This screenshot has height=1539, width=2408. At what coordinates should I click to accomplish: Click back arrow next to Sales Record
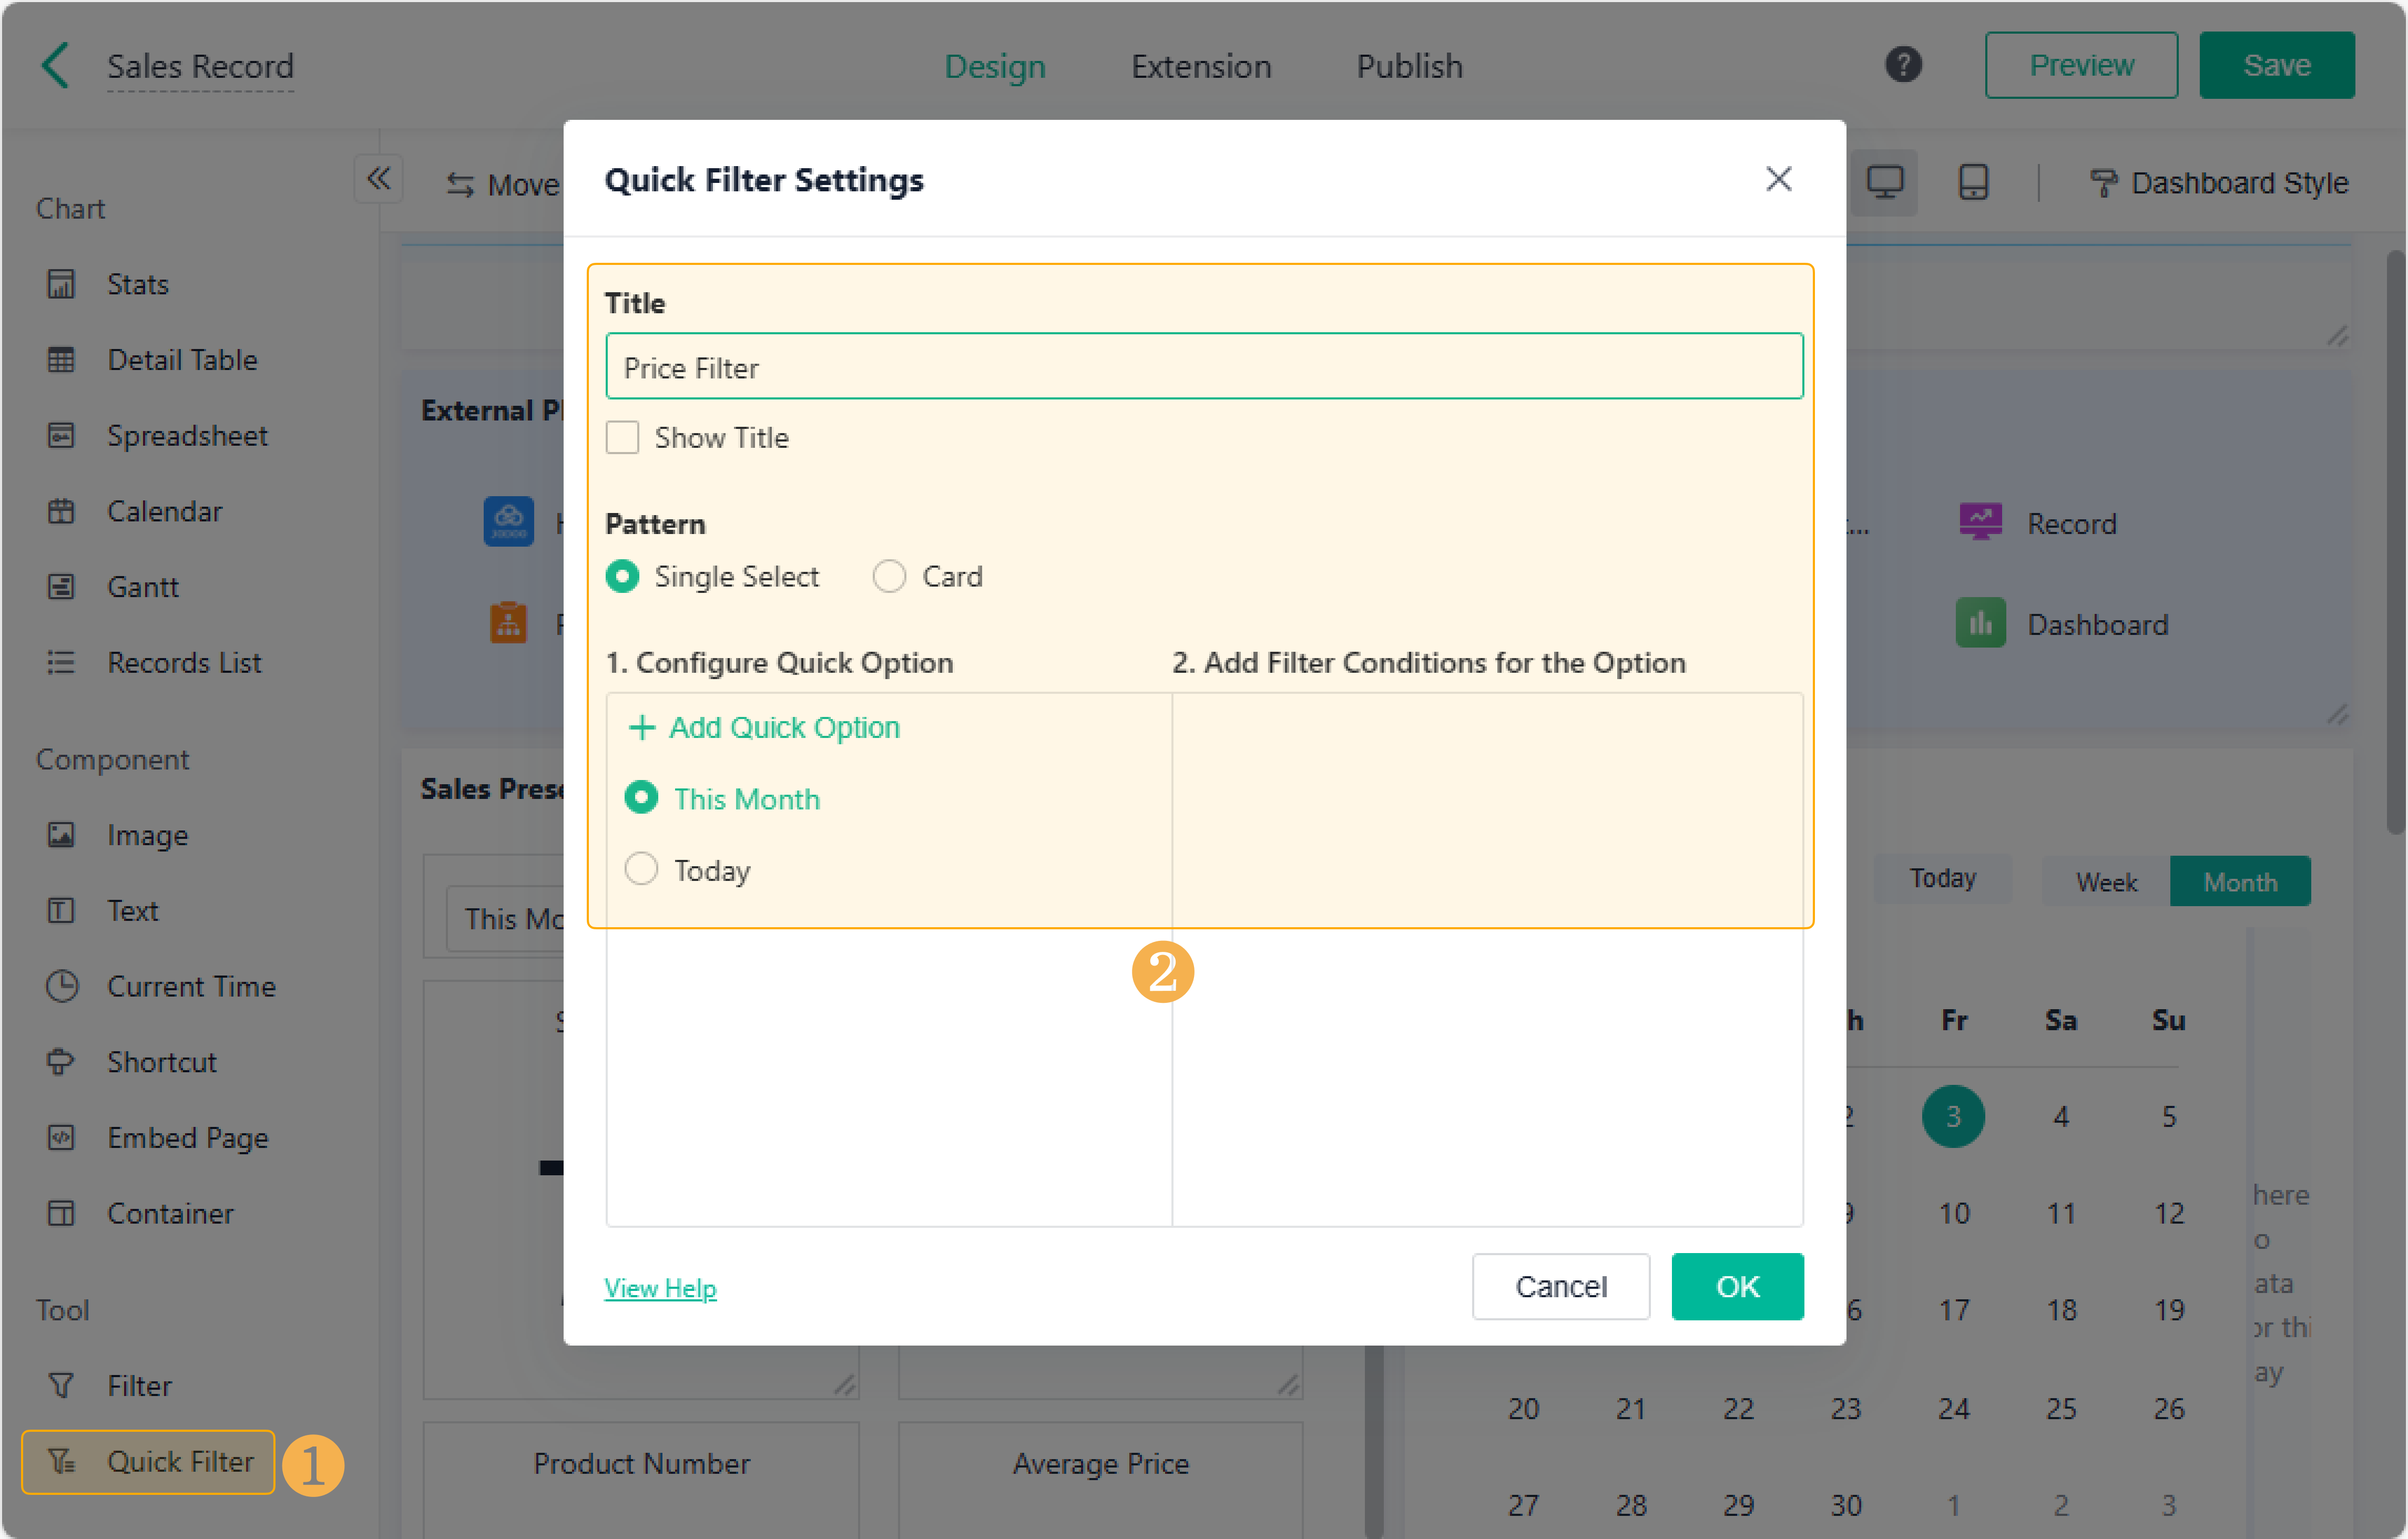56,66
